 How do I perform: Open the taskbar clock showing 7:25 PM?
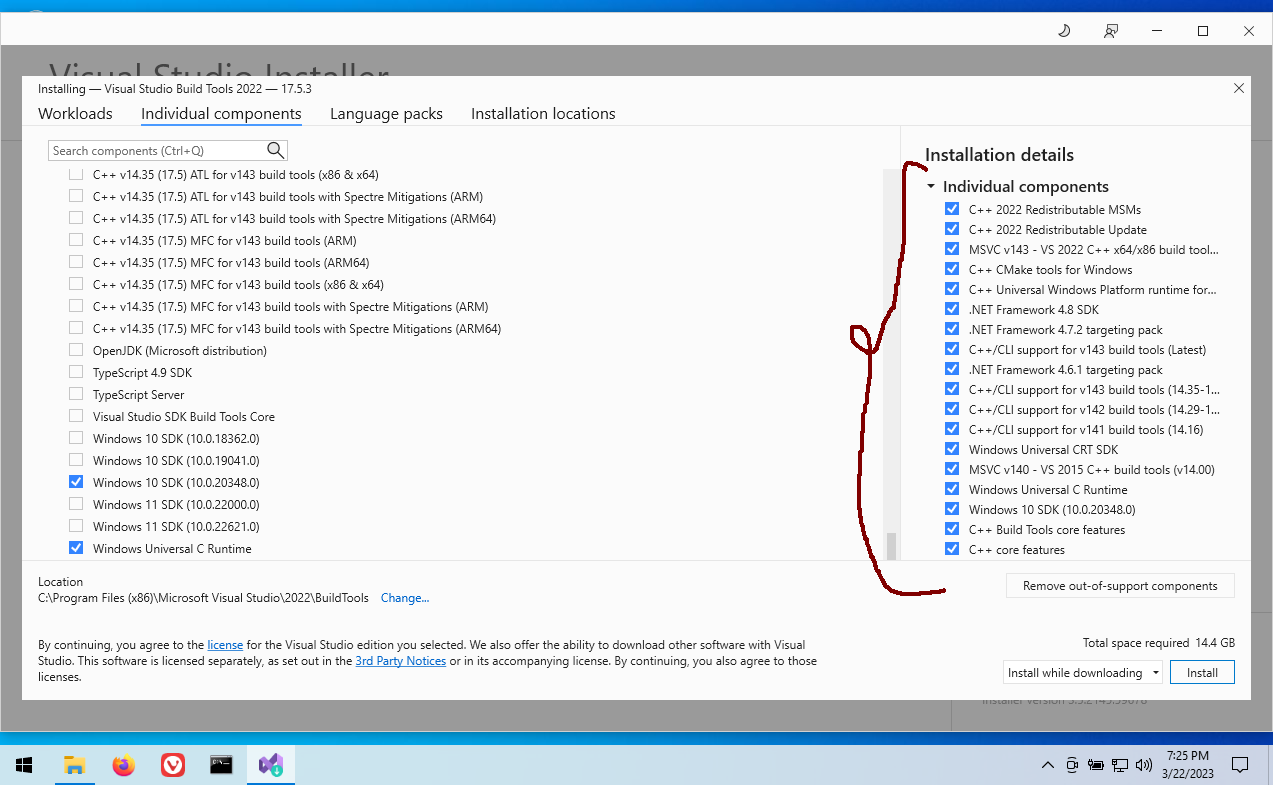pyautogui.click(x=1188, y=765)
